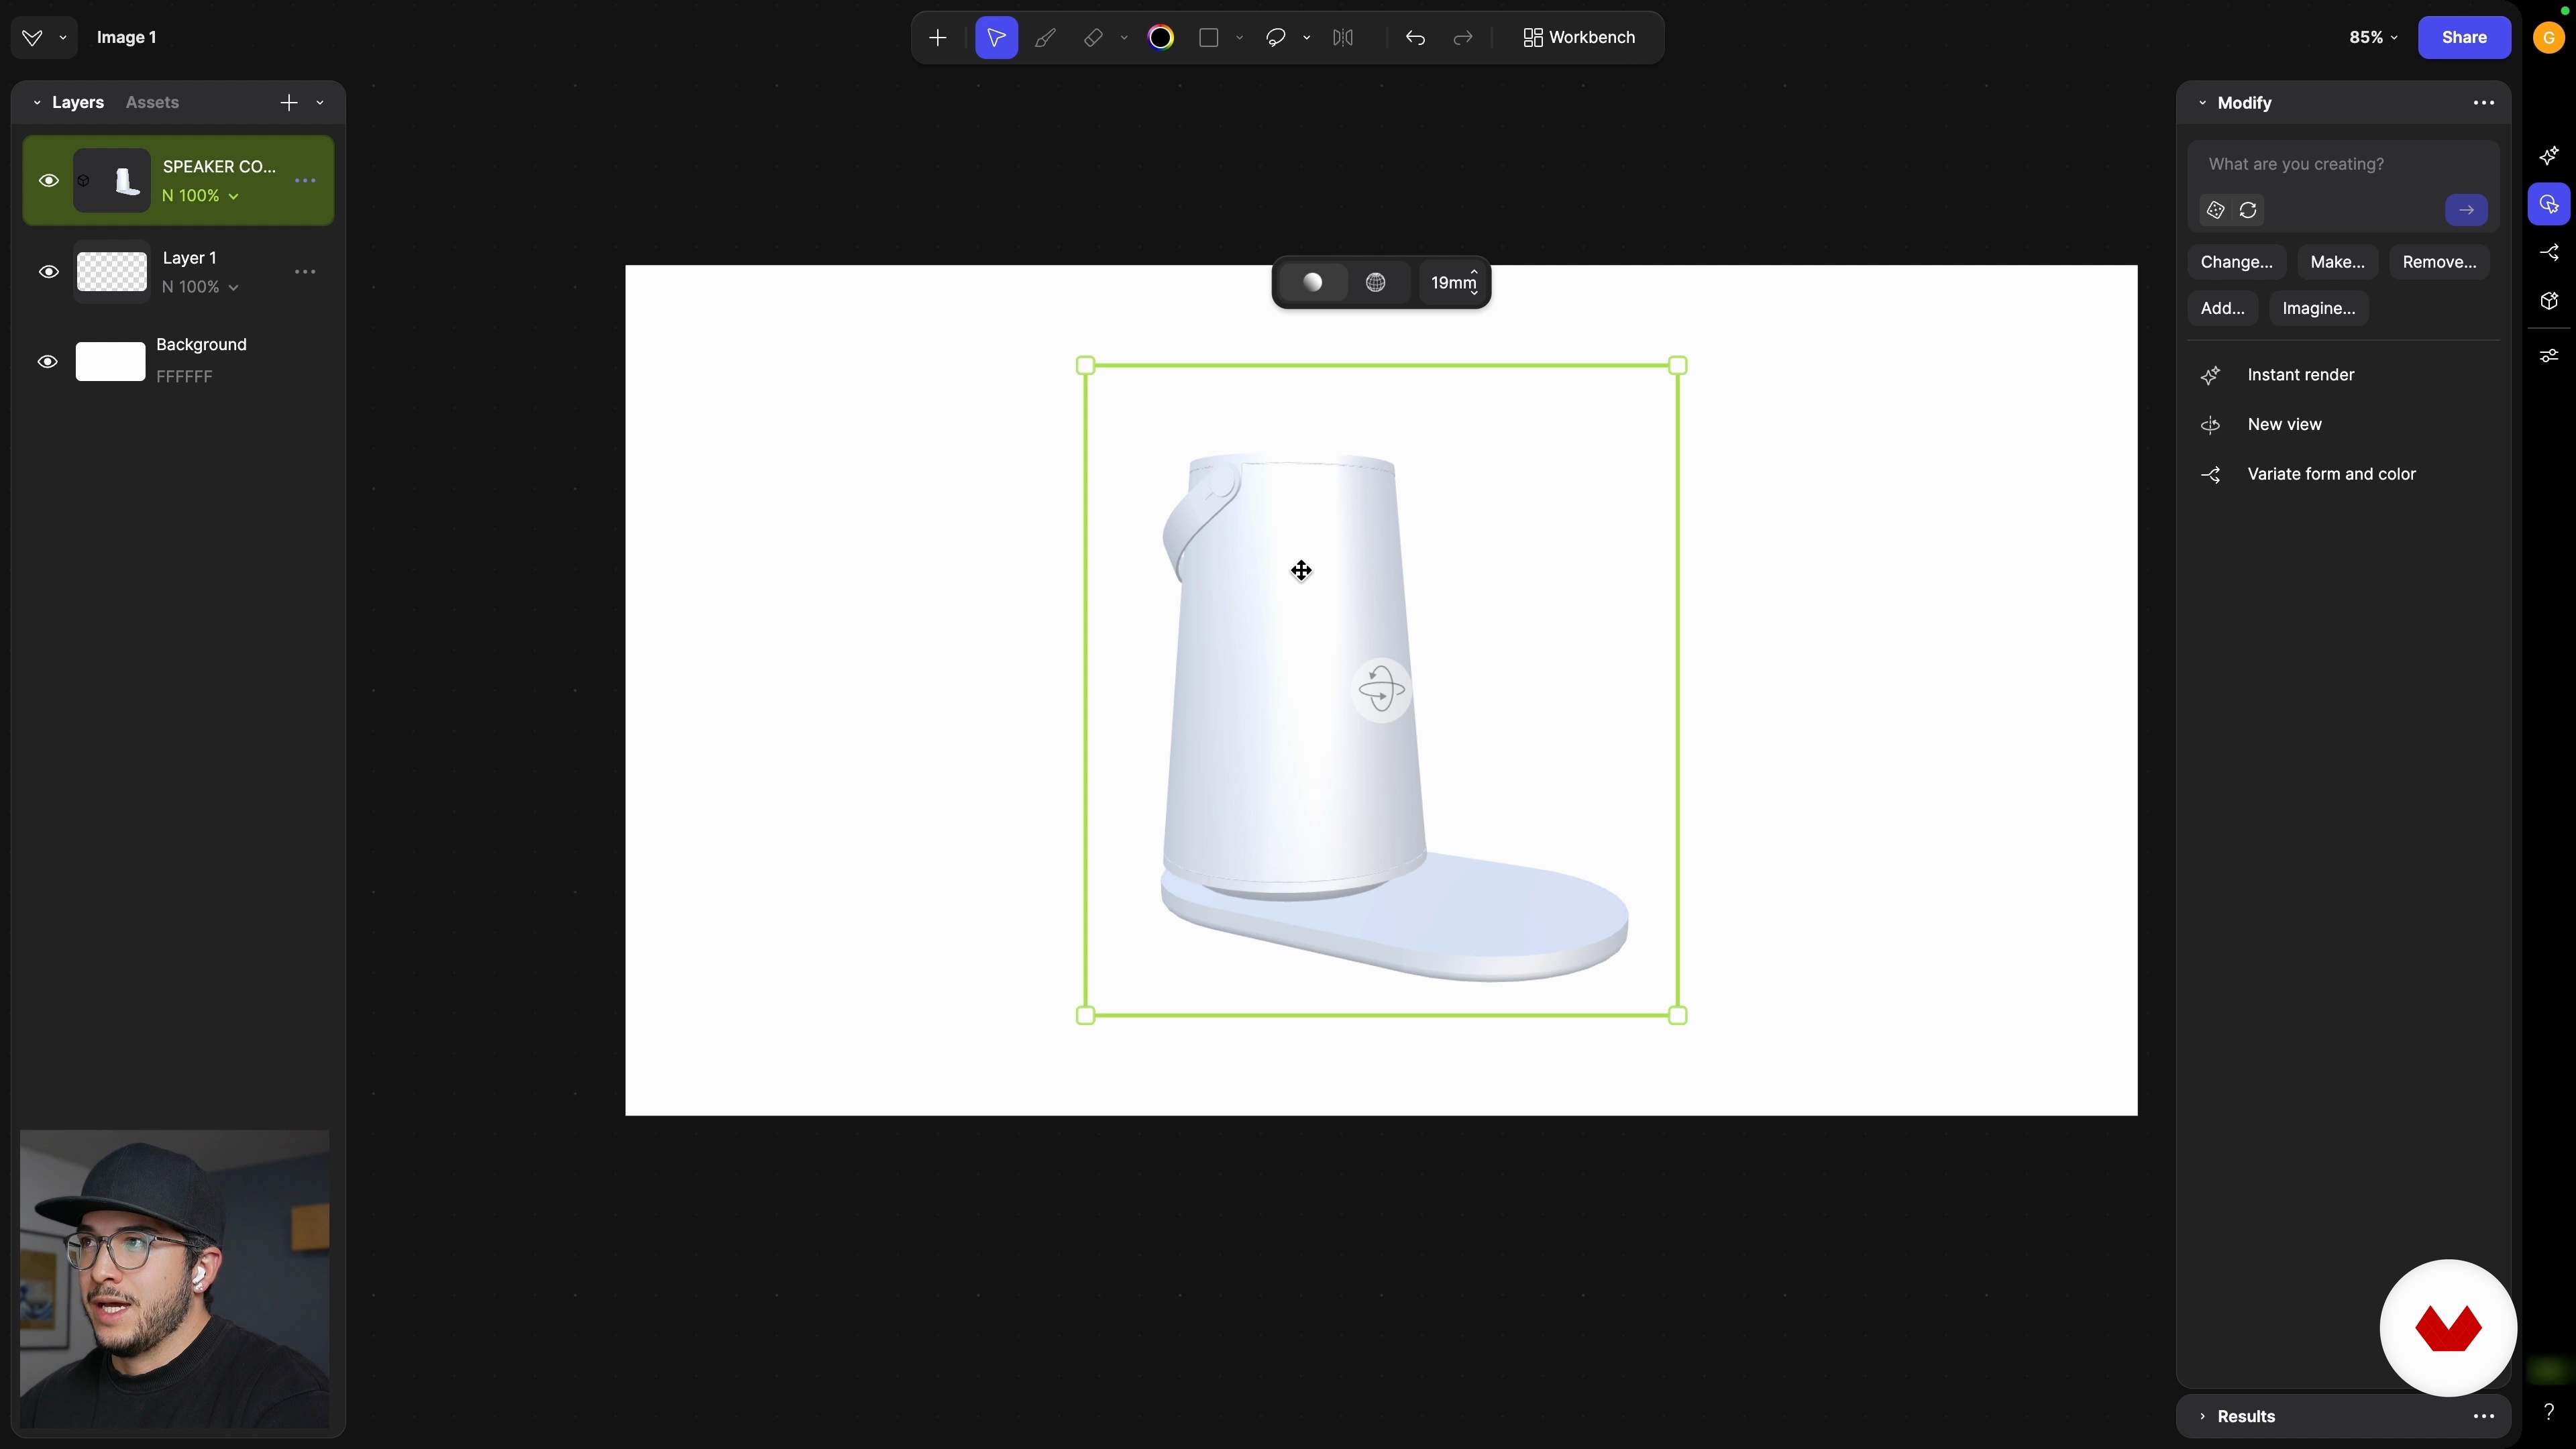Select the Shape rectangle tool

coord(1209,38)
